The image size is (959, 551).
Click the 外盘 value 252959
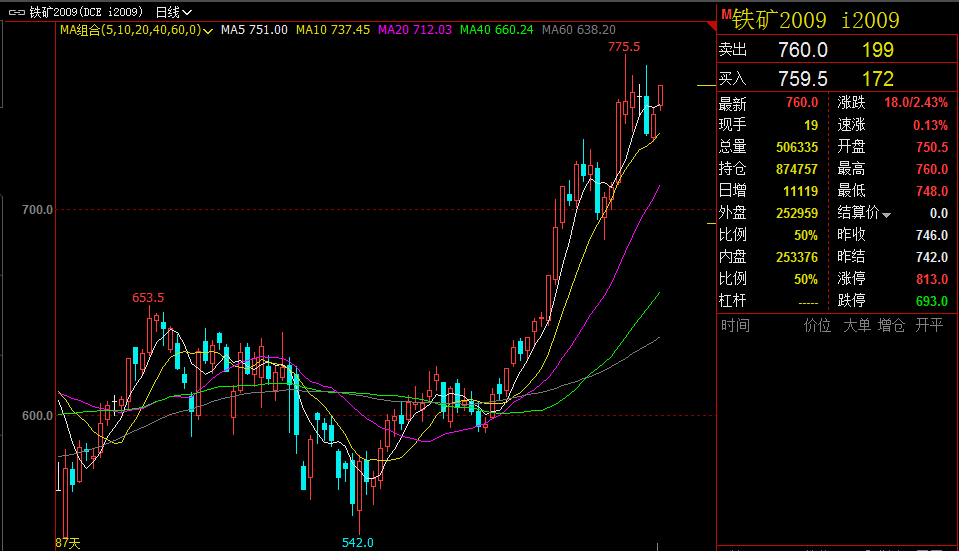pyautogui.click(x=797, y=213)
